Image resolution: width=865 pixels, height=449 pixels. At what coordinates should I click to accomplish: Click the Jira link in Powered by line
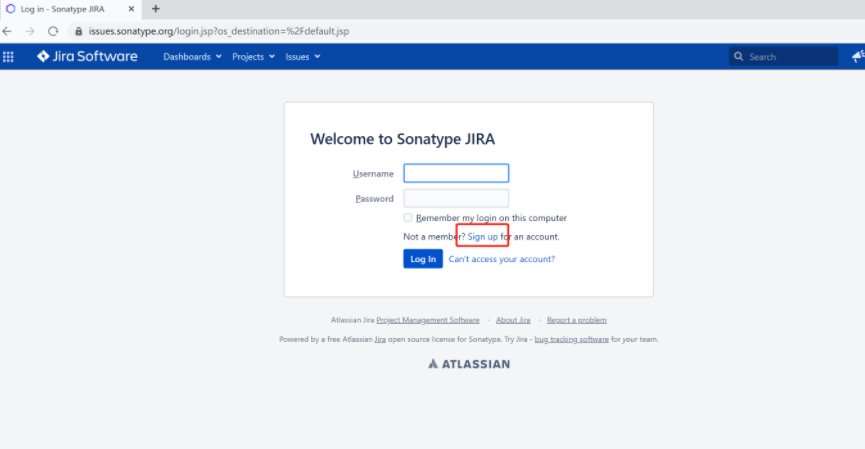(380, 339)
